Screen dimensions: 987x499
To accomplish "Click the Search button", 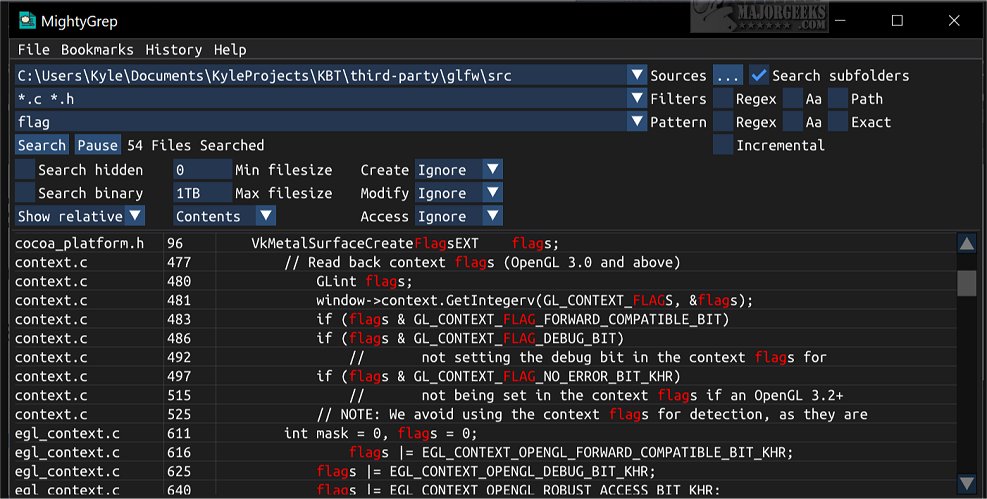I will (x=42, y=145).
